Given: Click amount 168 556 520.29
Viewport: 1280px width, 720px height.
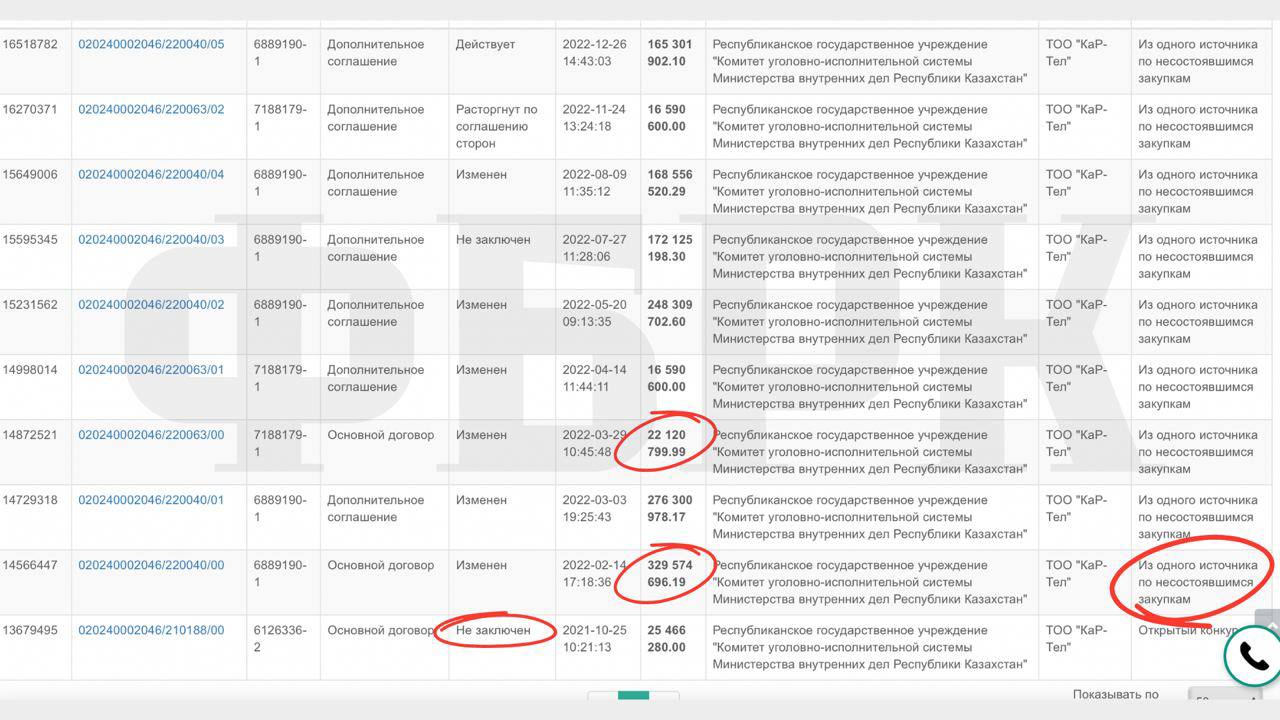Looking at the screenshot, I should click(670, 183).
